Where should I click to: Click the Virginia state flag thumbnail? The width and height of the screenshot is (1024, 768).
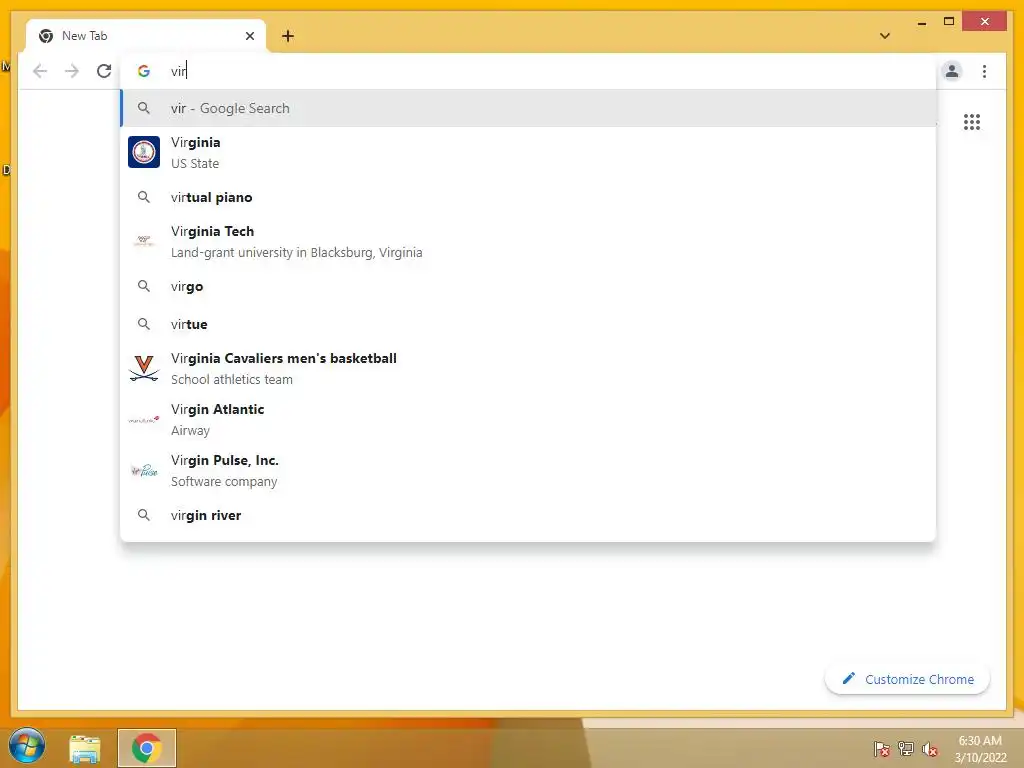point(144,152)
